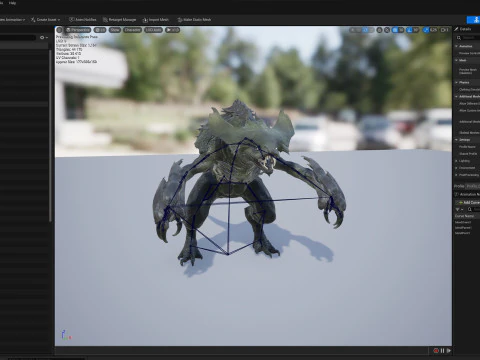Click the Make Static Mesh button

[x=194, y=20]
